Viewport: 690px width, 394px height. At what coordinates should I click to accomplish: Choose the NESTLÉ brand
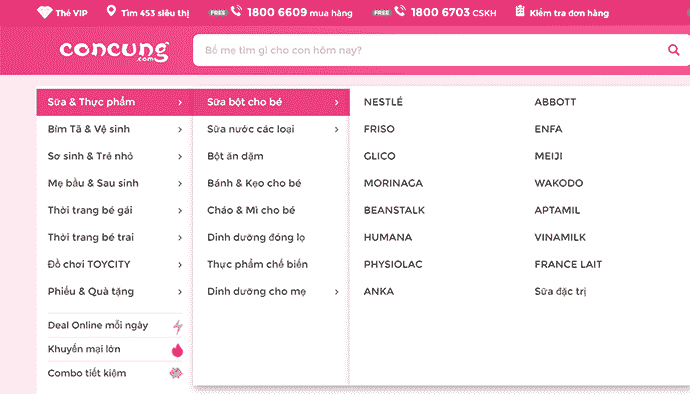click(383, 102)
